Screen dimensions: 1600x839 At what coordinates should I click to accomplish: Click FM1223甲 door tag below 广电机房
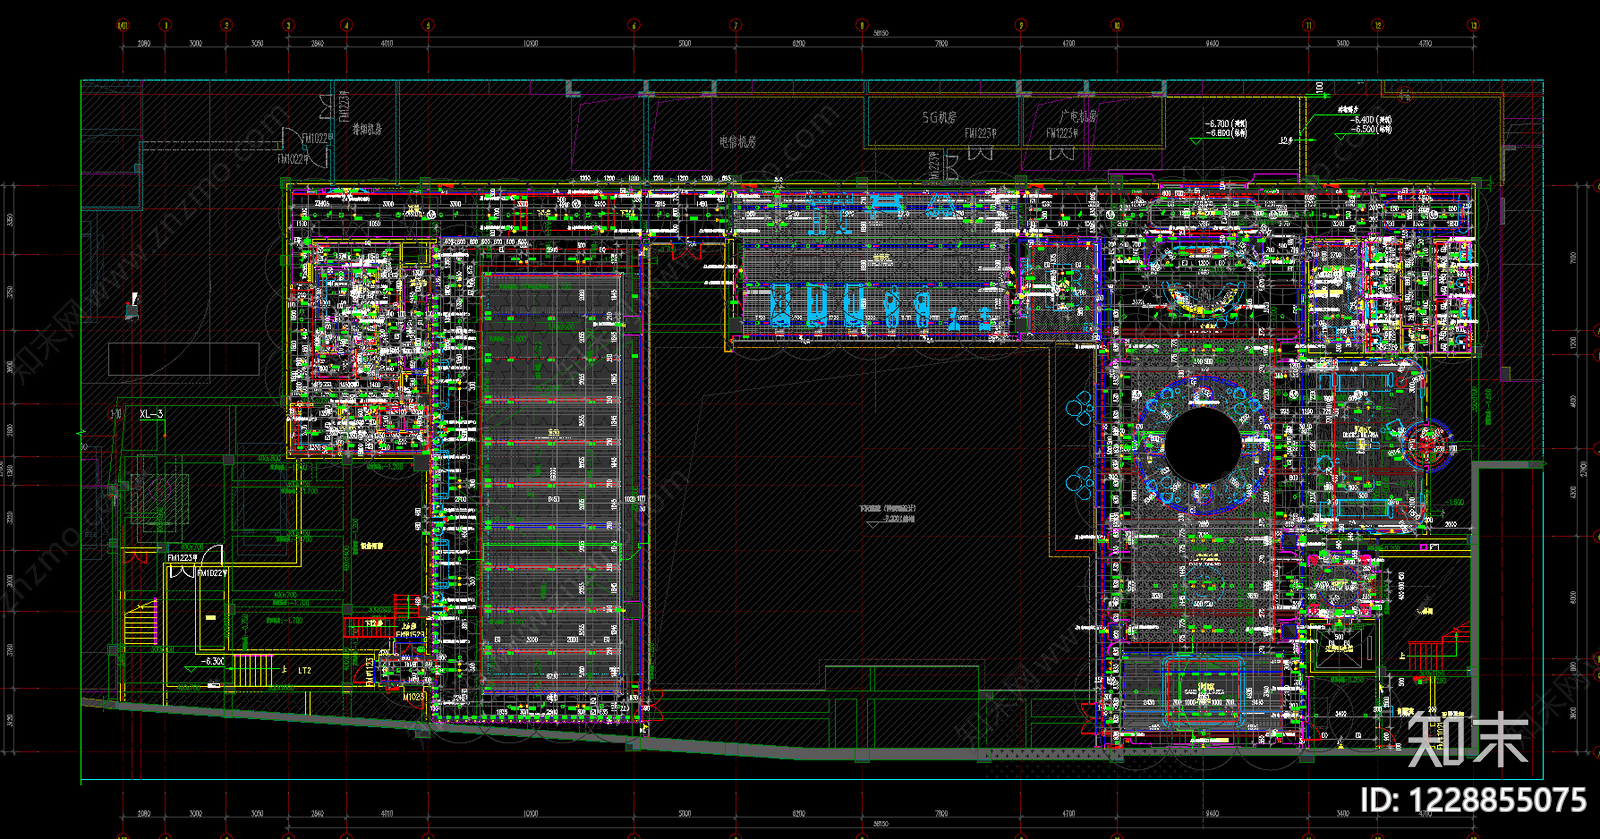1061,133
